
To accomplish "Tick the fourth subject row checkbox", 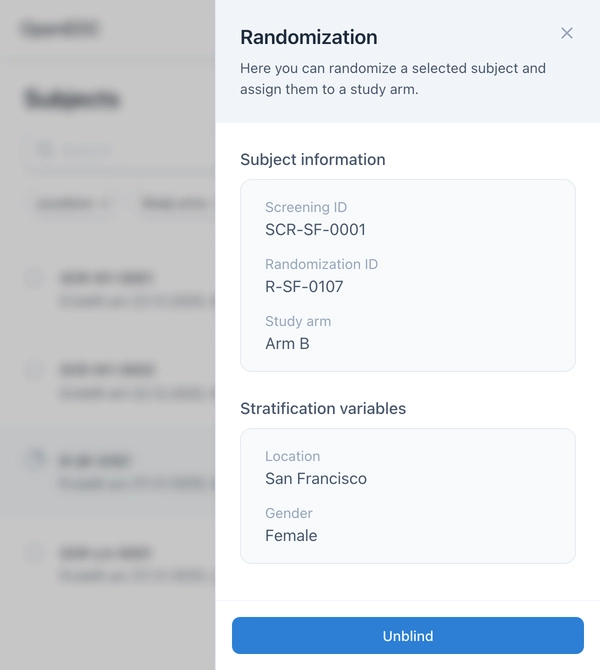I will (35, 552).
